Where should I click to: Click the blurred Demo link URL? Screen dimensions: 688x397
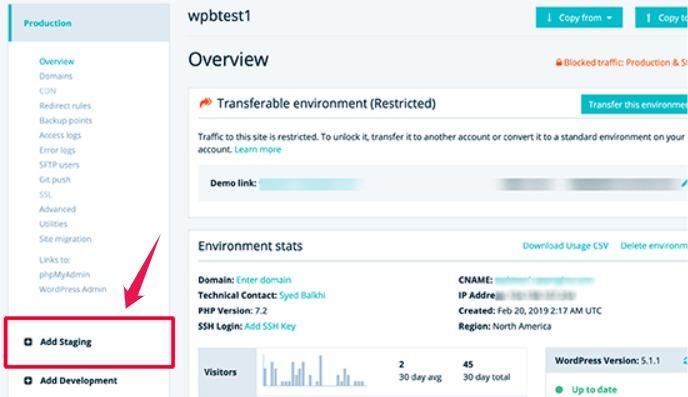[311, 184]
